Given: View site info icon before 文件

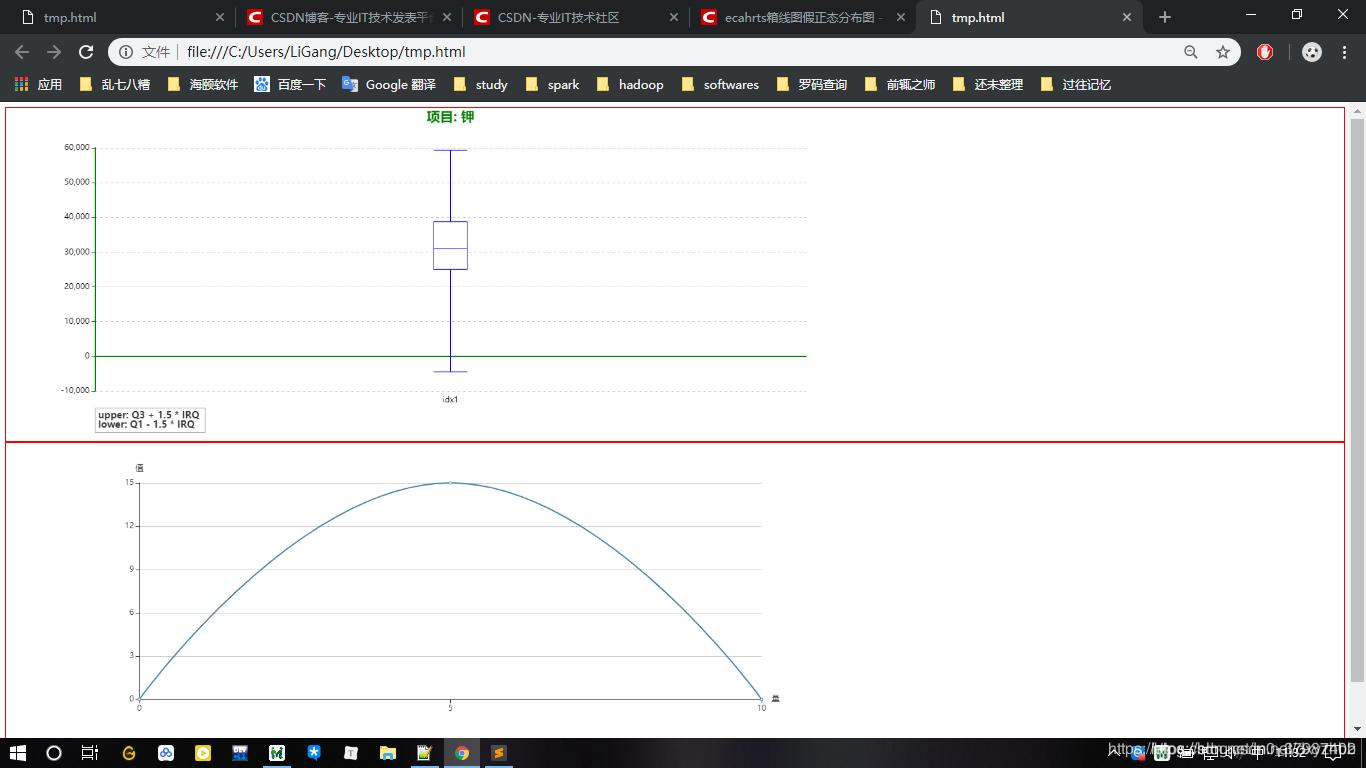Looking at the screenshot, I should [x=126, y=52].
